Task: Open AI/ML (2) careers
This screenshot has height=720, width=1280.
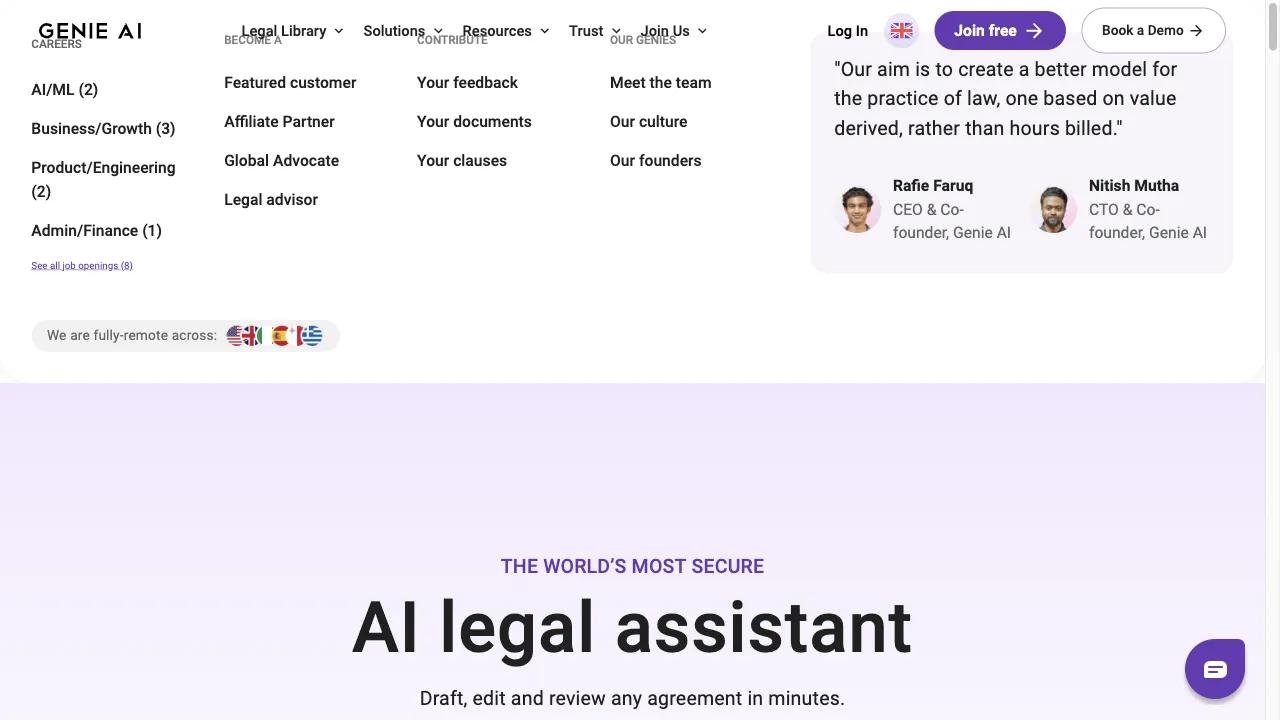Action: pos(64,90)
